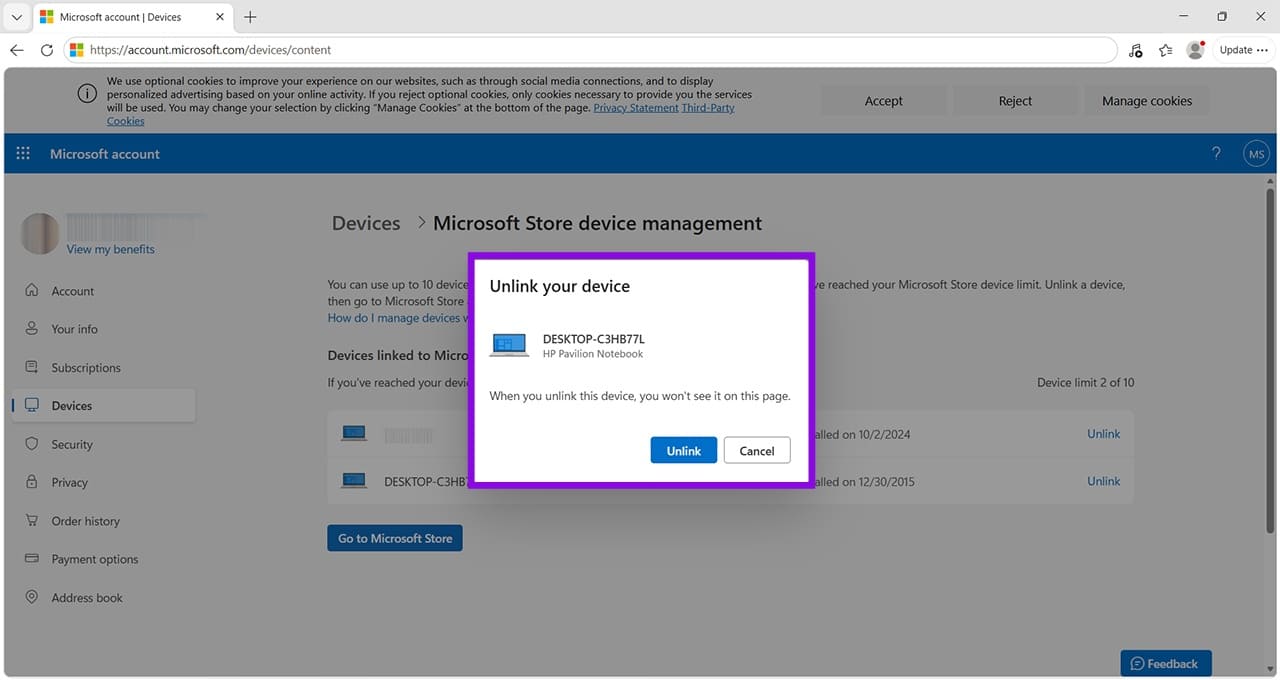Click the Account home icon in sidebar
The height and width of the screenshot is (680, 1280).
[31, 290]
